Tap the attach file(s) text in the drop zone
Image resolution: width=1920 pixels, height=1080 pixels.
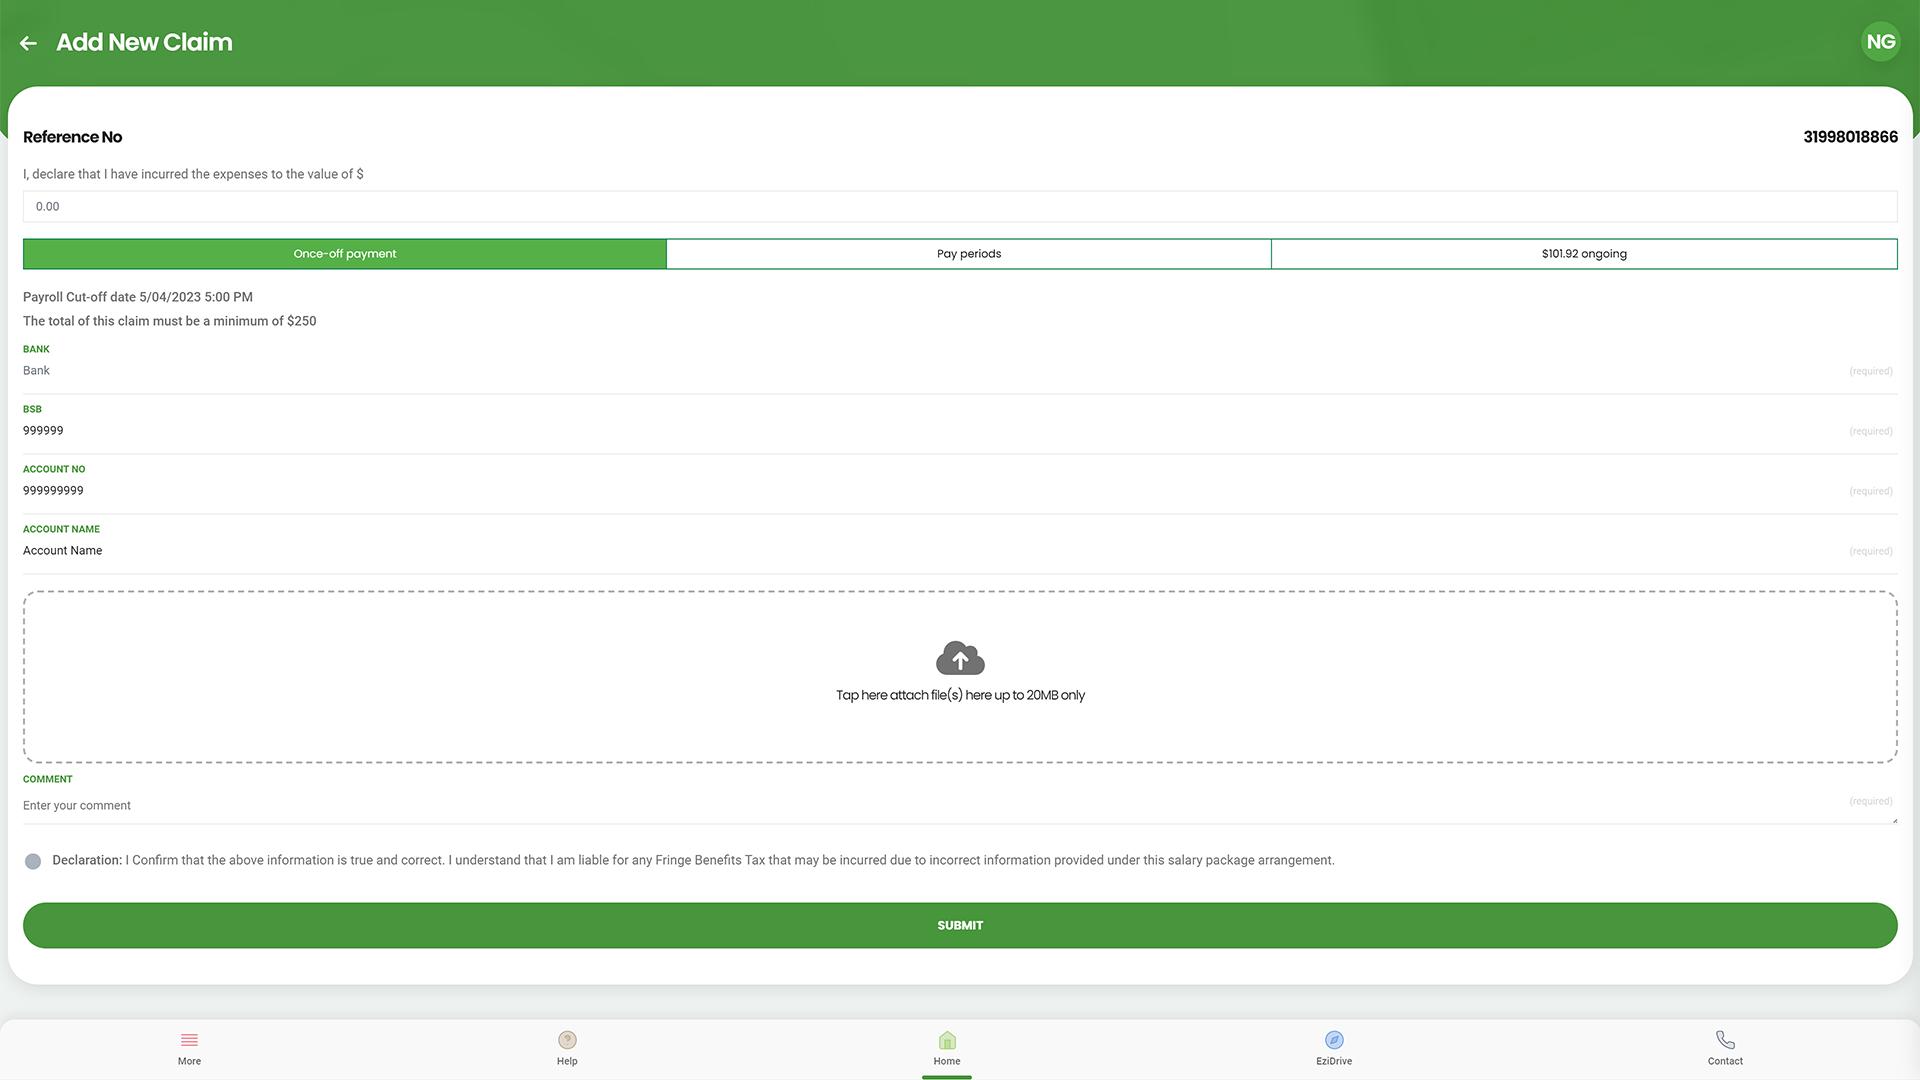960,695
